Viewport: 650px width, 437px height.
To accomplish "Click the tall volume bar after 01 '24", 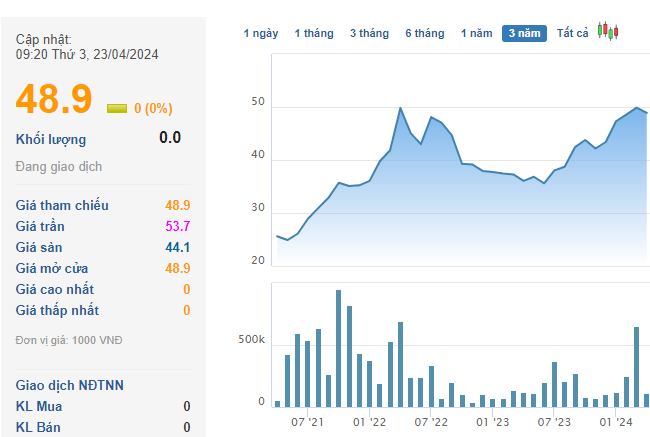I will point(636,366).
